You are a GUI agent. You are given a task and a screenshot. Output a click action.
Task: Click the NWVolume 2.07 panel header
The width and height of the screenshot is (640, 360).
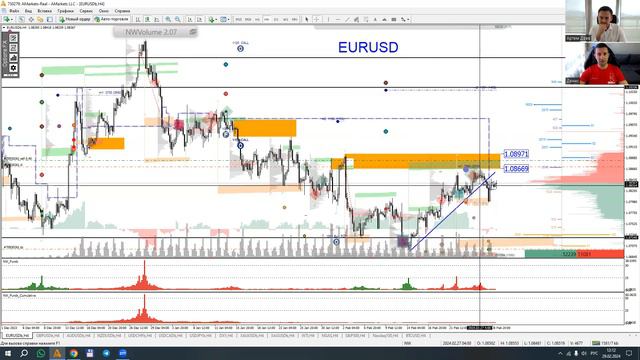click(155, 32)
